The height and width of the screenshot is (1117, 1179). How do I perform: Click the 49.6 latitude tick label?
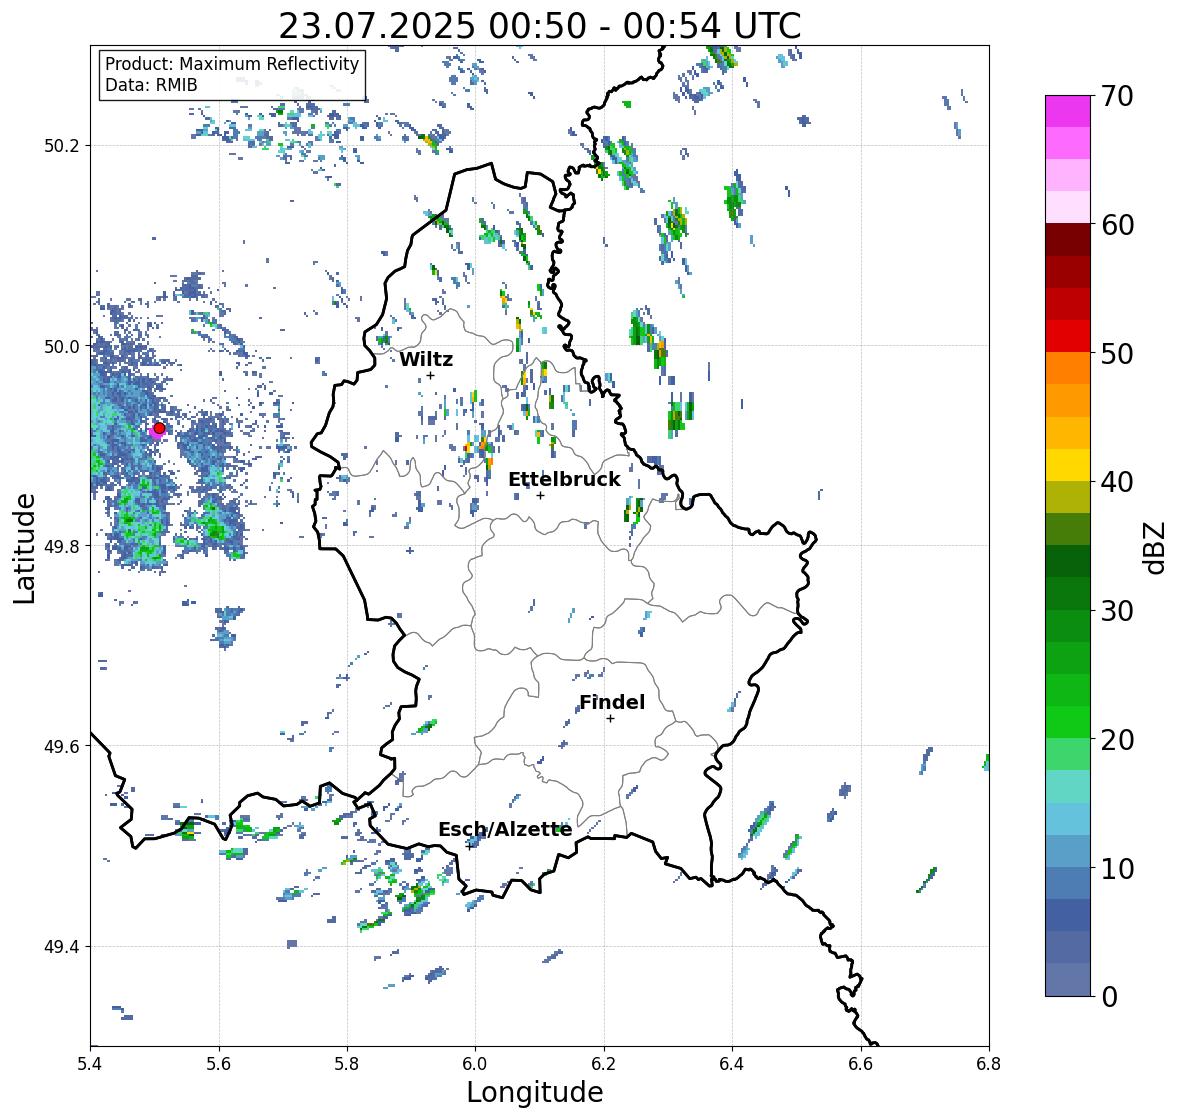point(63,746)
